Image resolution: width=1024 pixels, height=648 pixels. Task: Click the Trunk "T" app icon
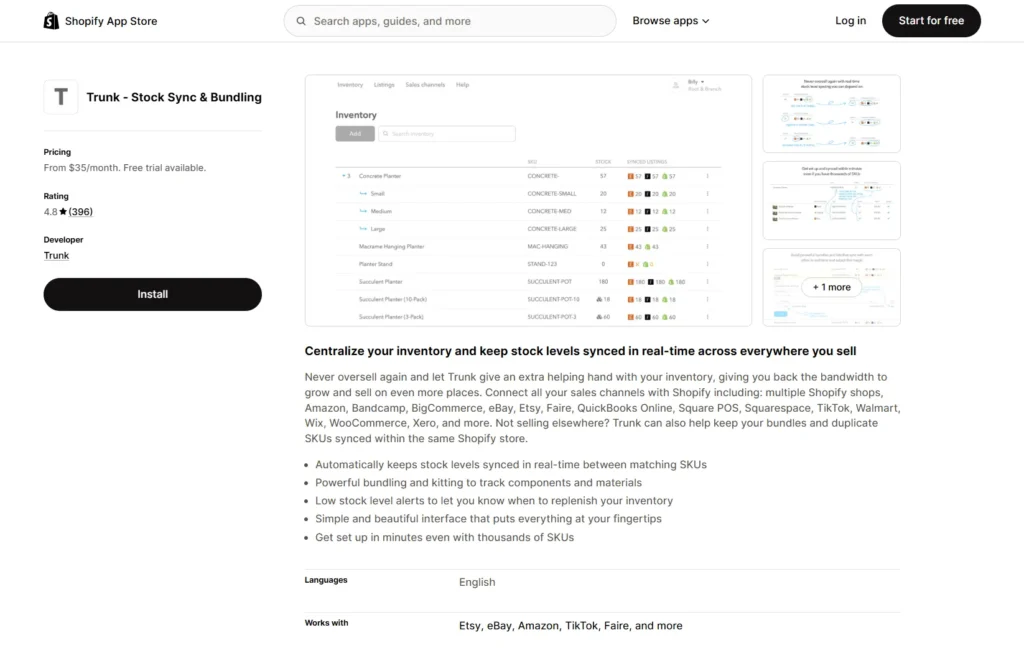[60, 97]
